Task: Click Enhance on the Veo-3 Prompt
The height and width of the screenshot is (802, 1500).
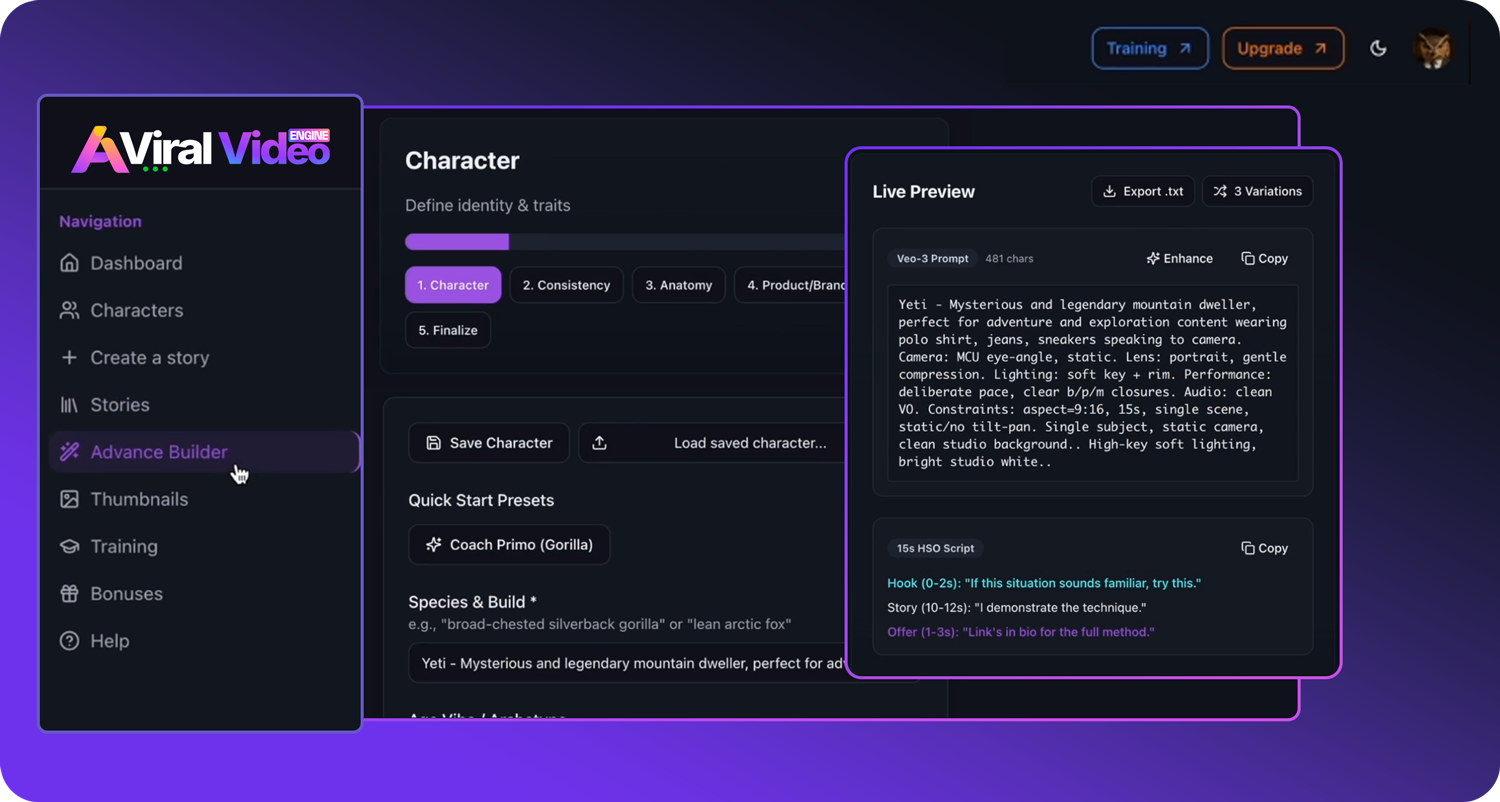Action: 1179,258
